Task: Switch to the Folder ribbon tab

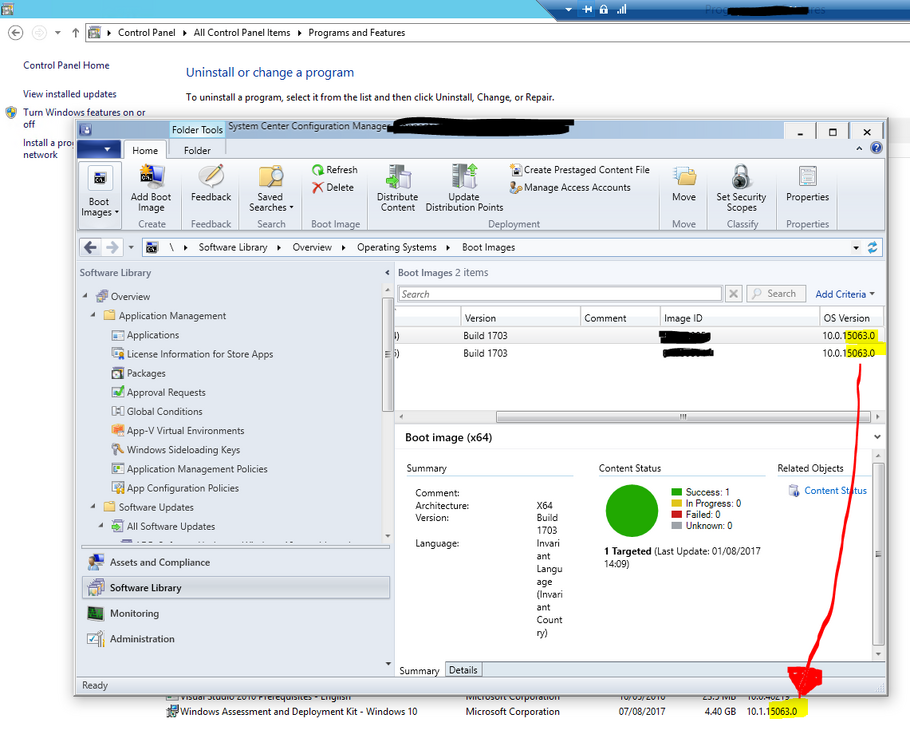Action: tap(197, 150)
